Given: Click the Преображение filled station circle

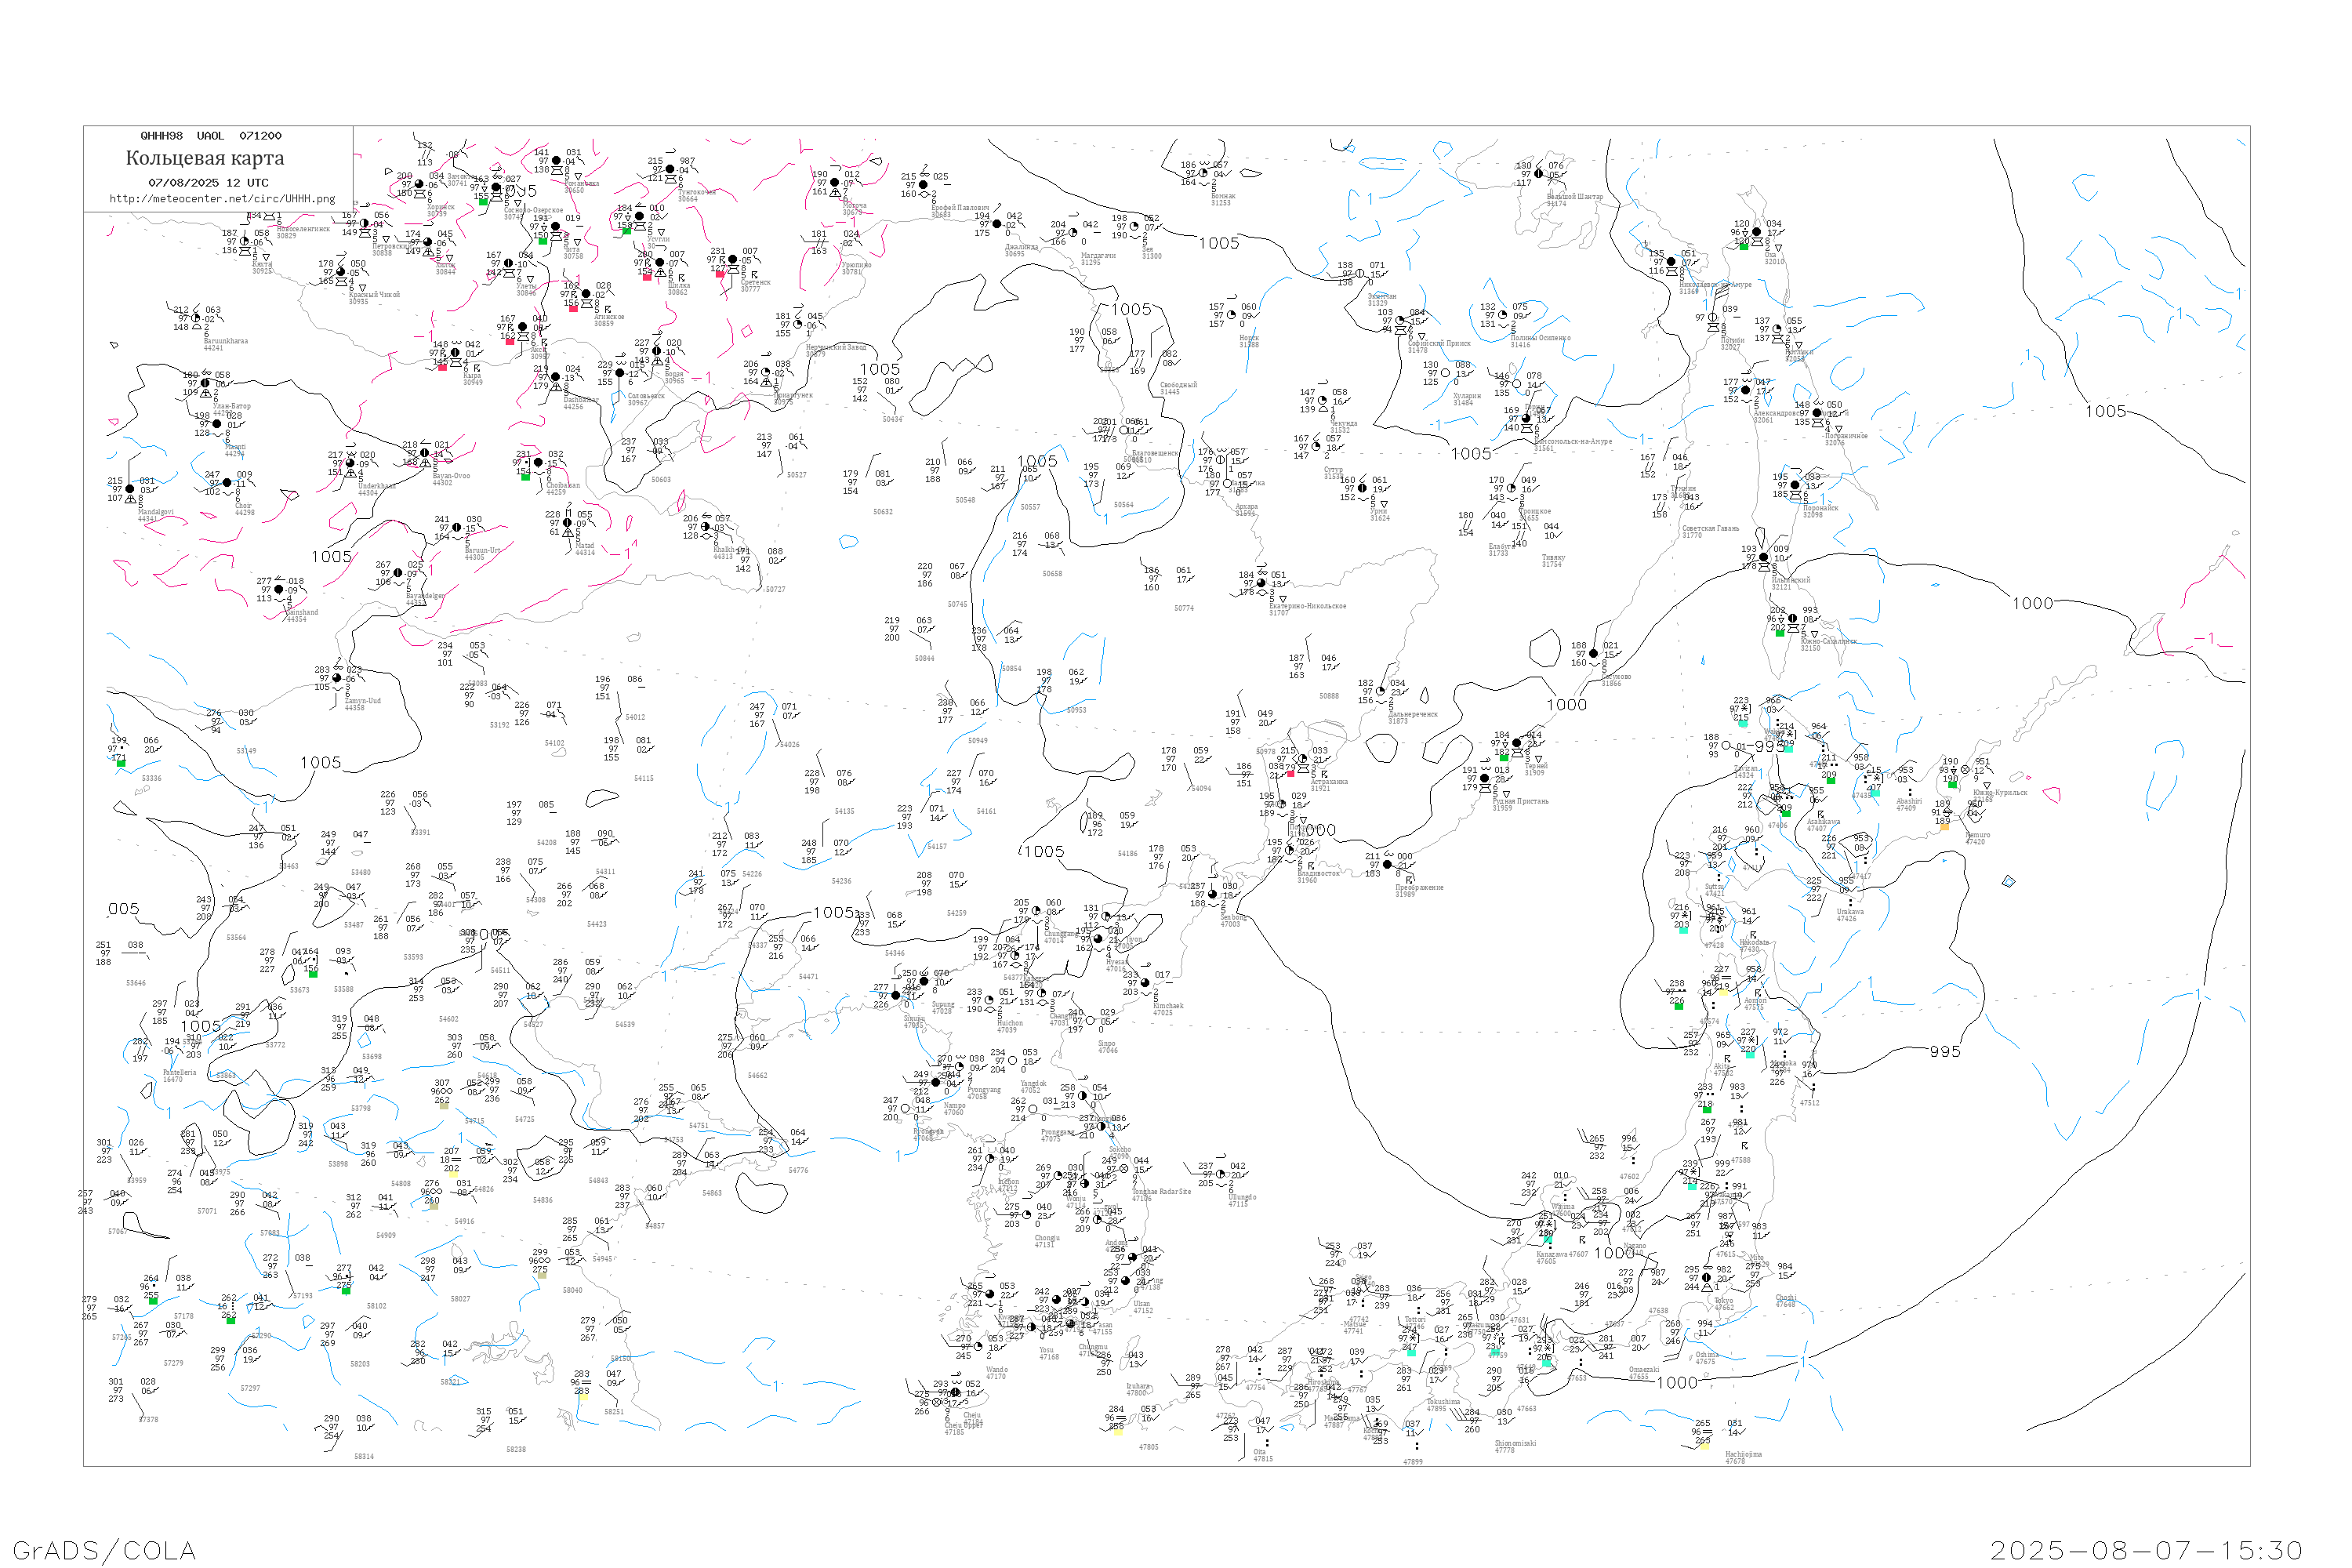Looking at the screenshot, I should pyautogui.click(x=1387, y=864).
